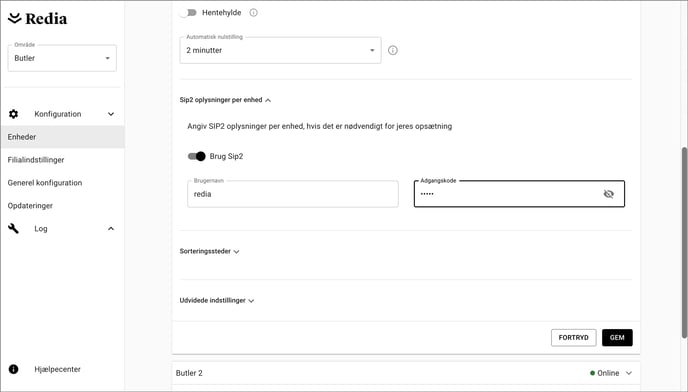Show info for Automatisk nulstilling
The height and width of the screenshot is (392, 688).
coord(393,50)
